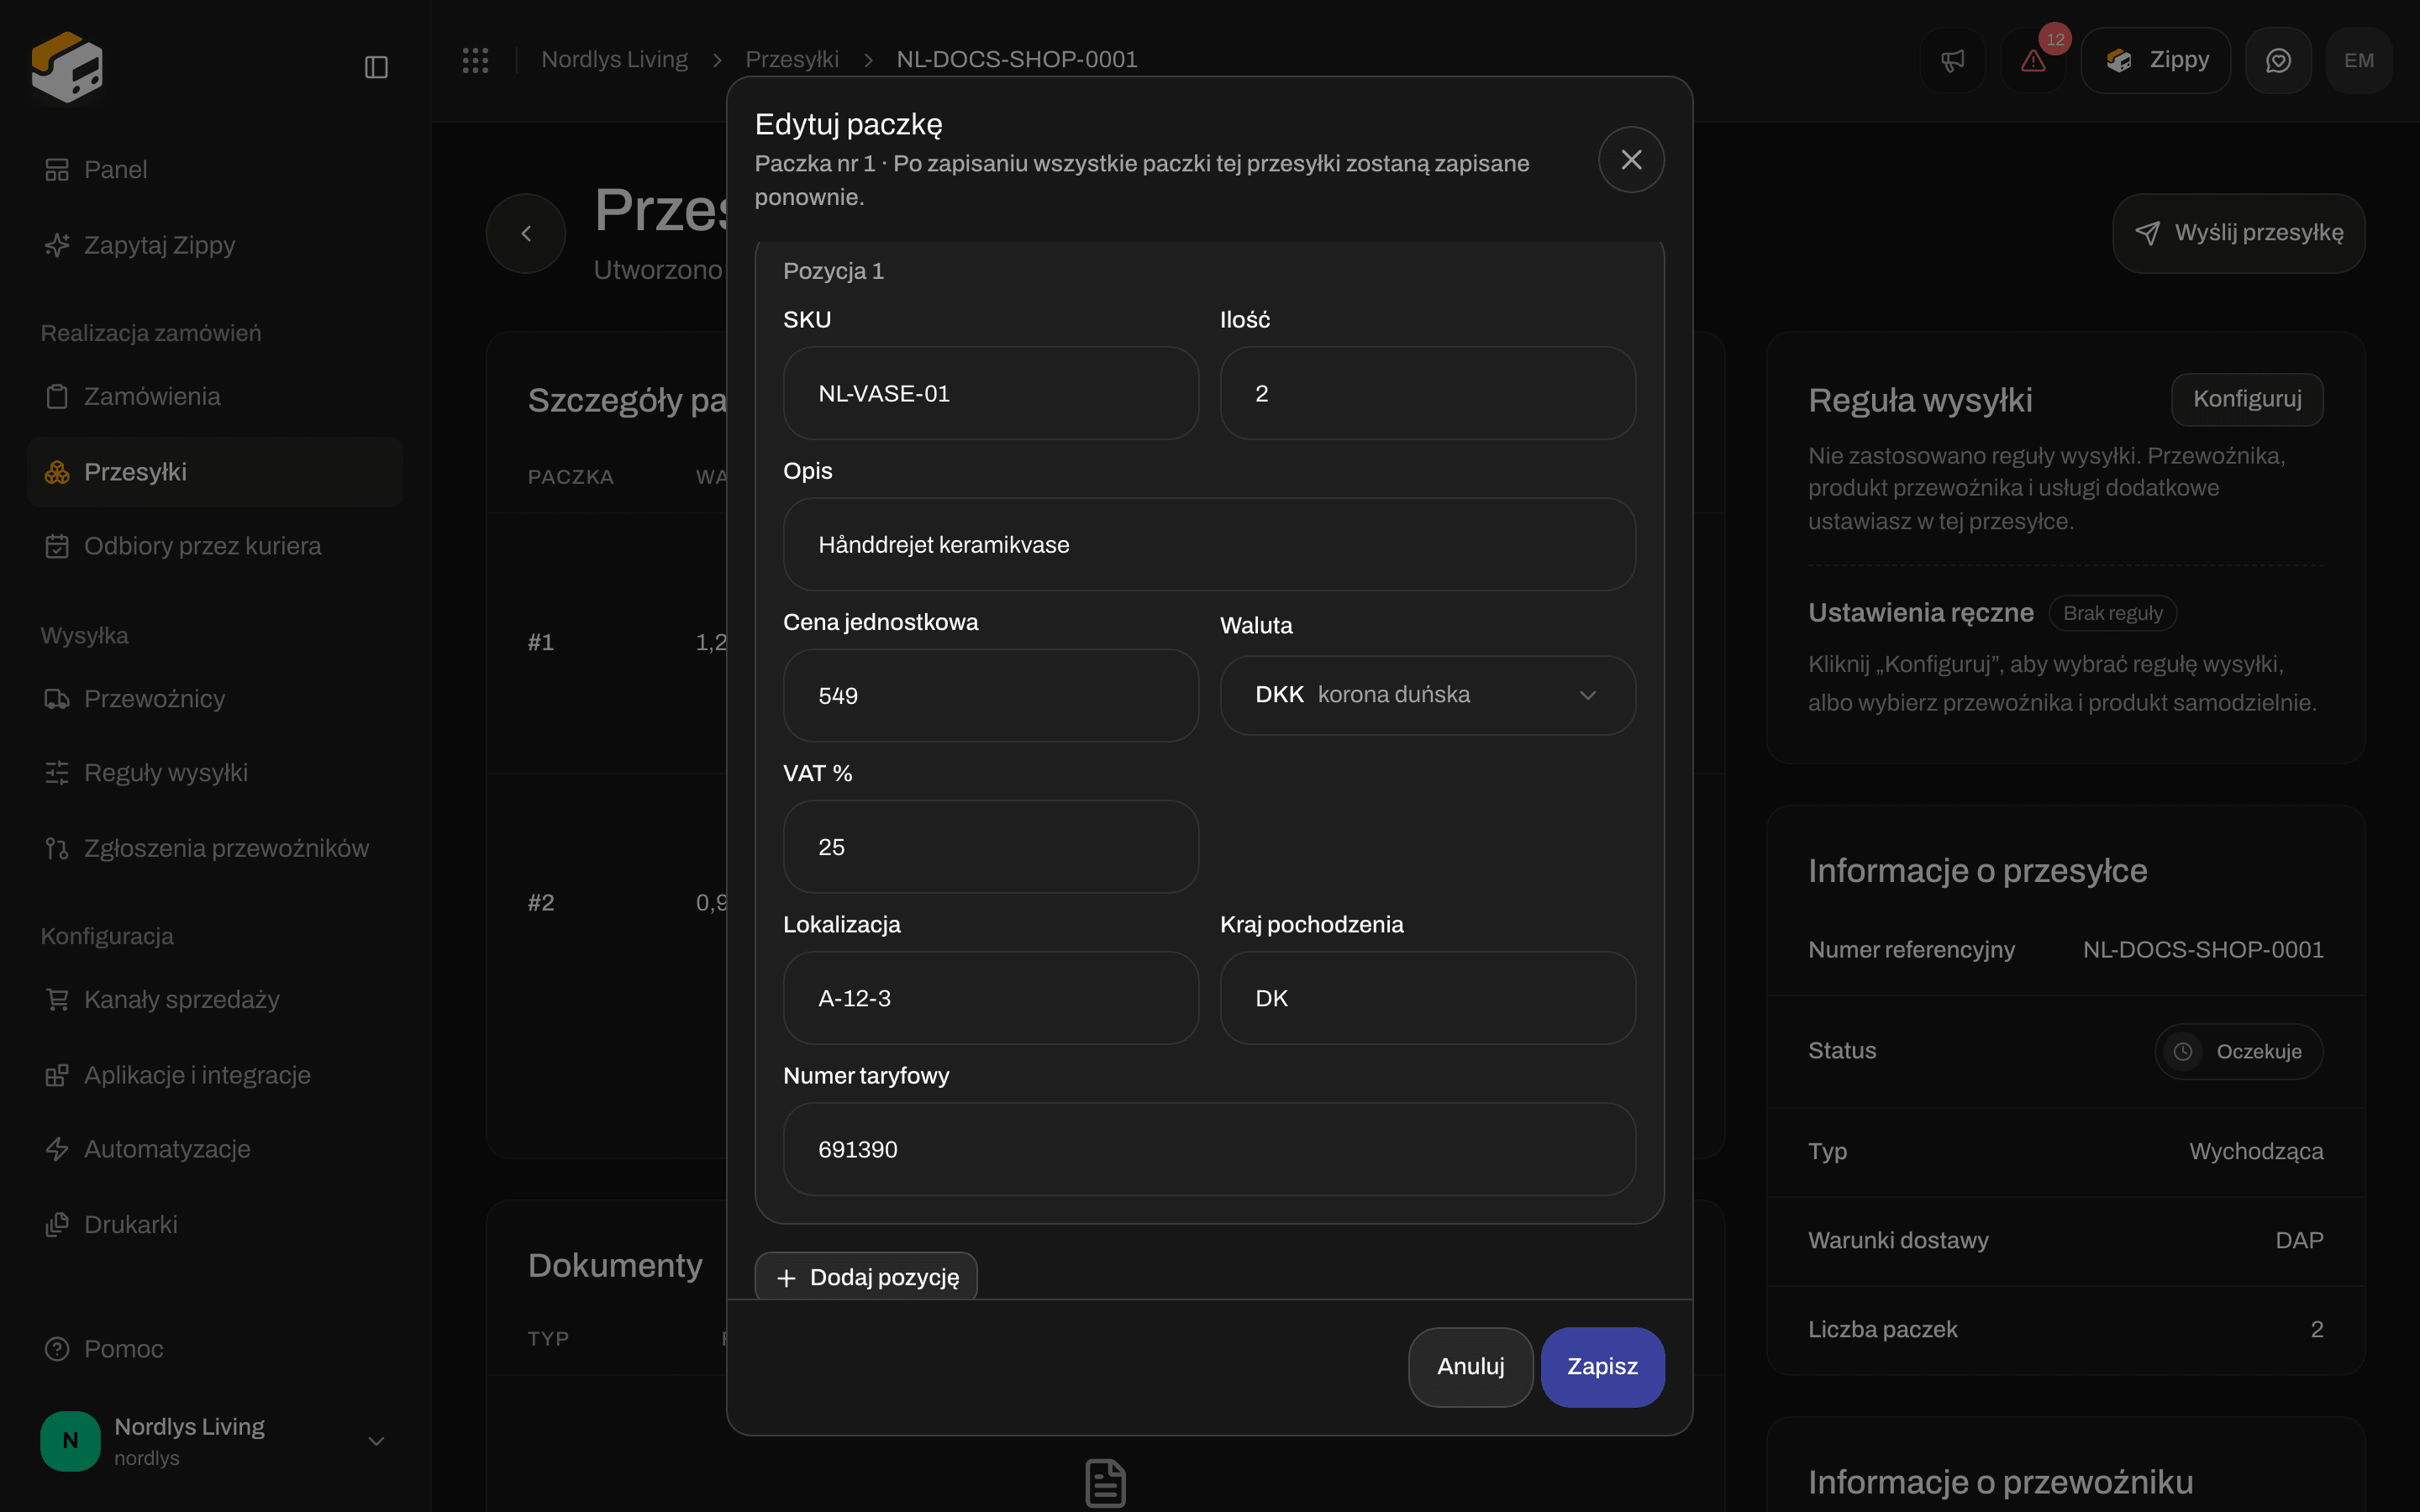Open the Waluta DKK dropdown
The image size is (2420, 1512).
click(x=1427, y=695)
